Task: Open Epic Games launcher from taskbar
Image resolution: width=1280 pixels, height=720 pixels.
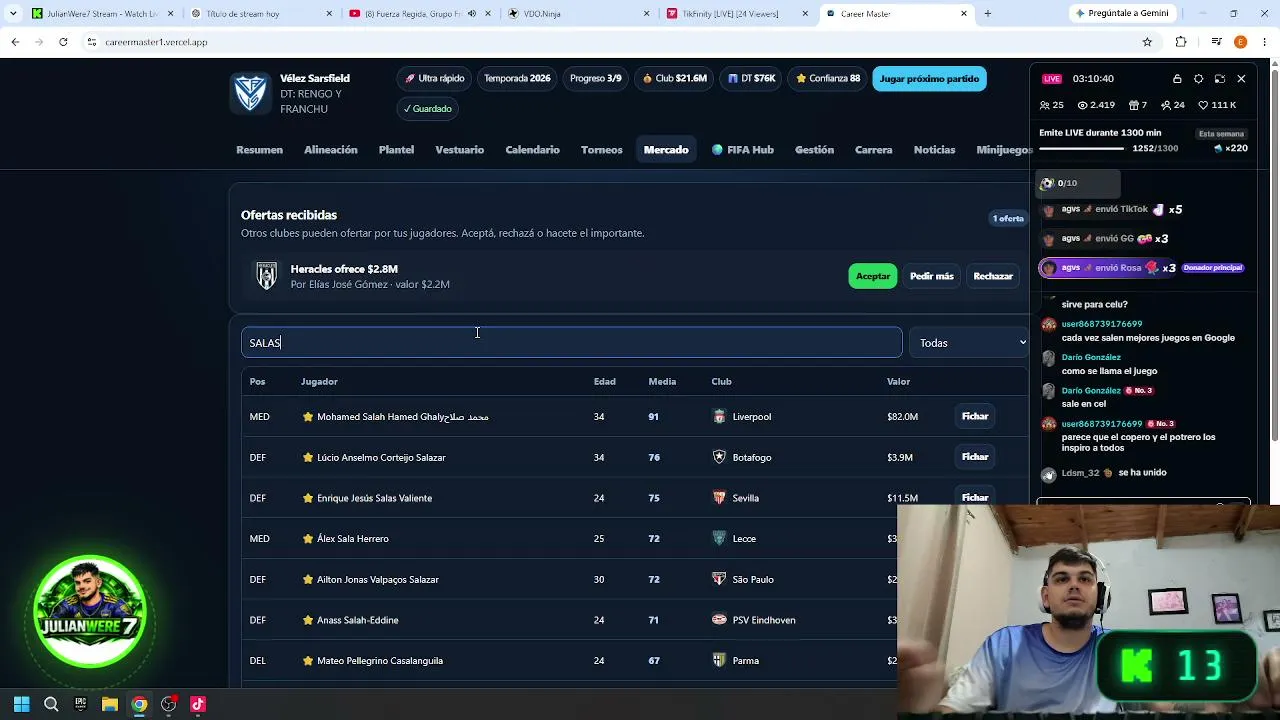Action: (80, 704)
